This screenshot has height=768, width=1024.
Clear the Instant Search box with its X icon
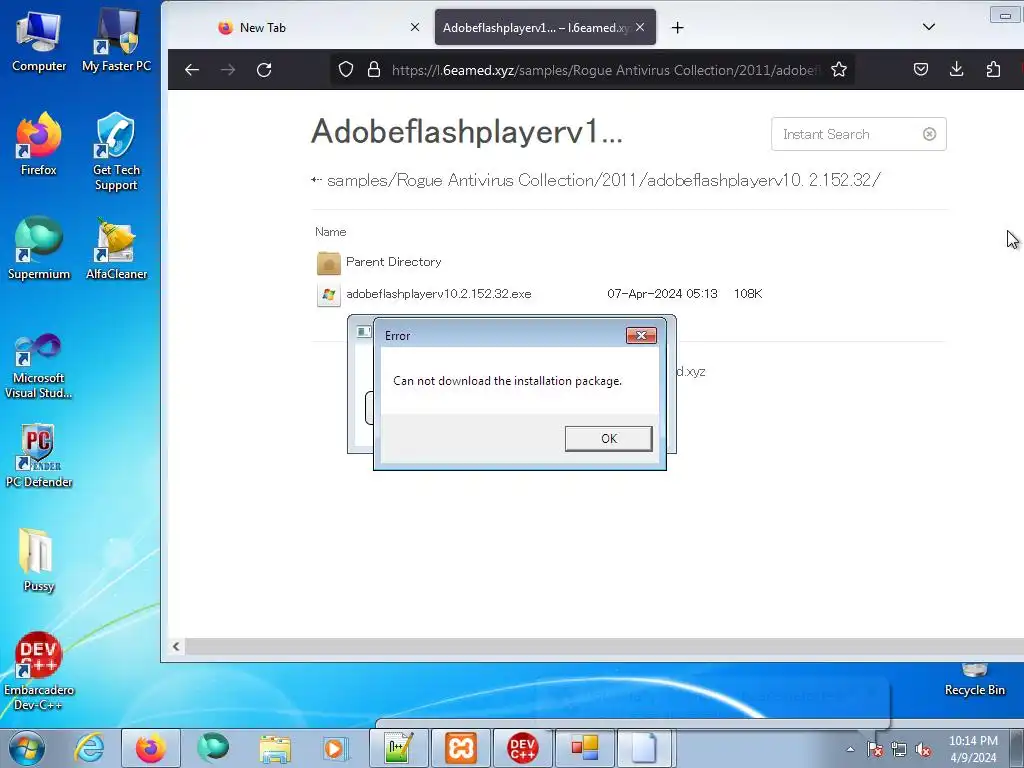tap(929, 134)
